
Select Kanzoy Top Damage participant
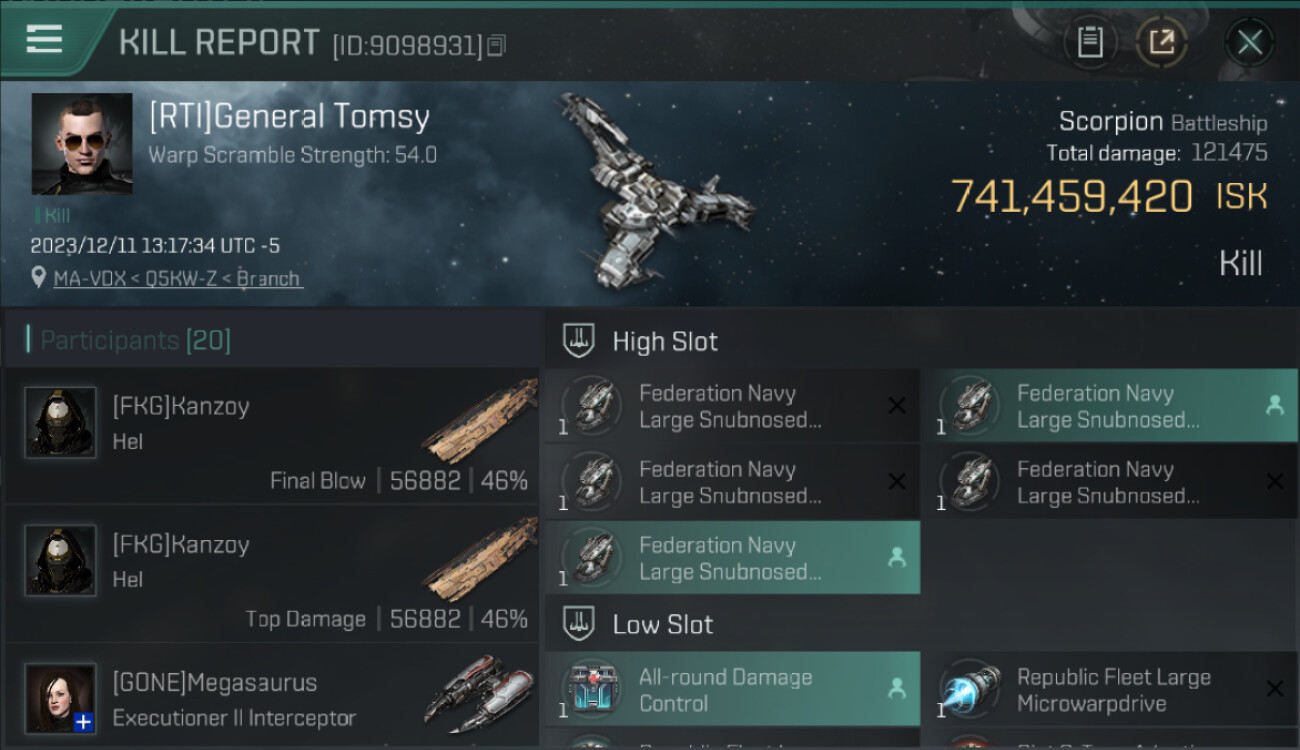pos(272,574)
